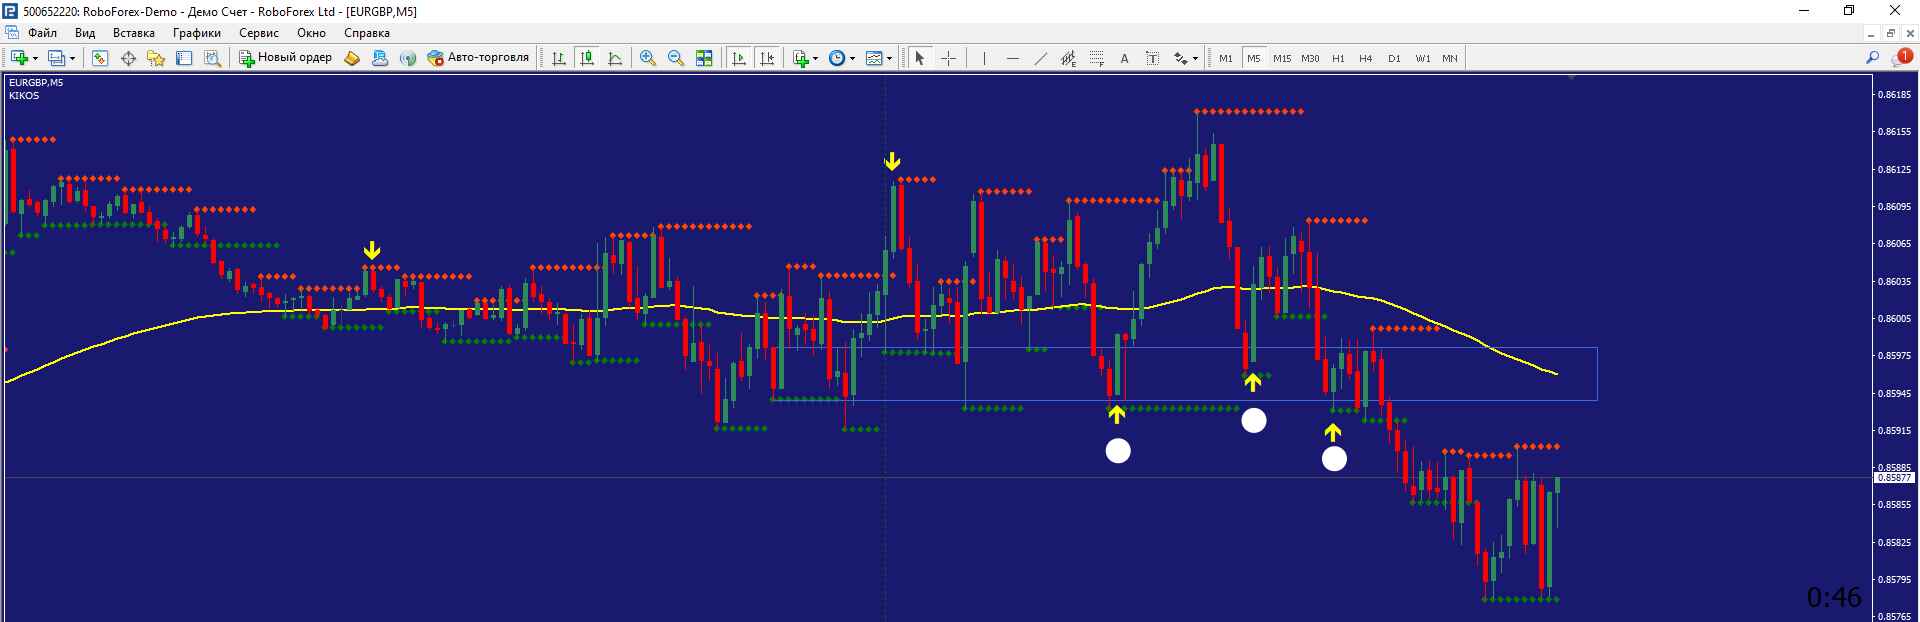Open the Файл menu
Screen dimensions: 1920x622
pyautogui.click(x=42, y=33)
